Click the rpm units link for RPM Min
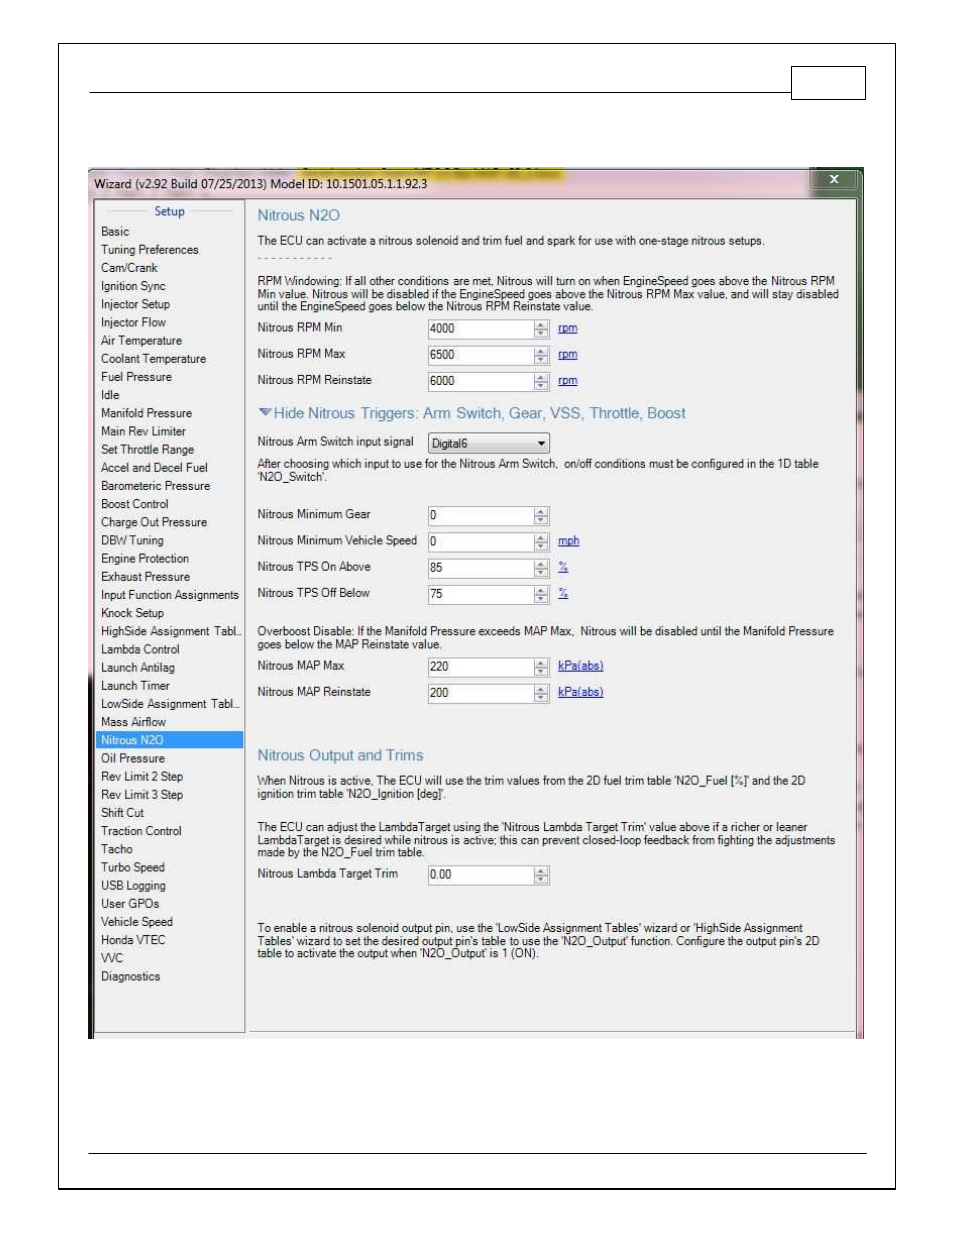 point(567,329)
